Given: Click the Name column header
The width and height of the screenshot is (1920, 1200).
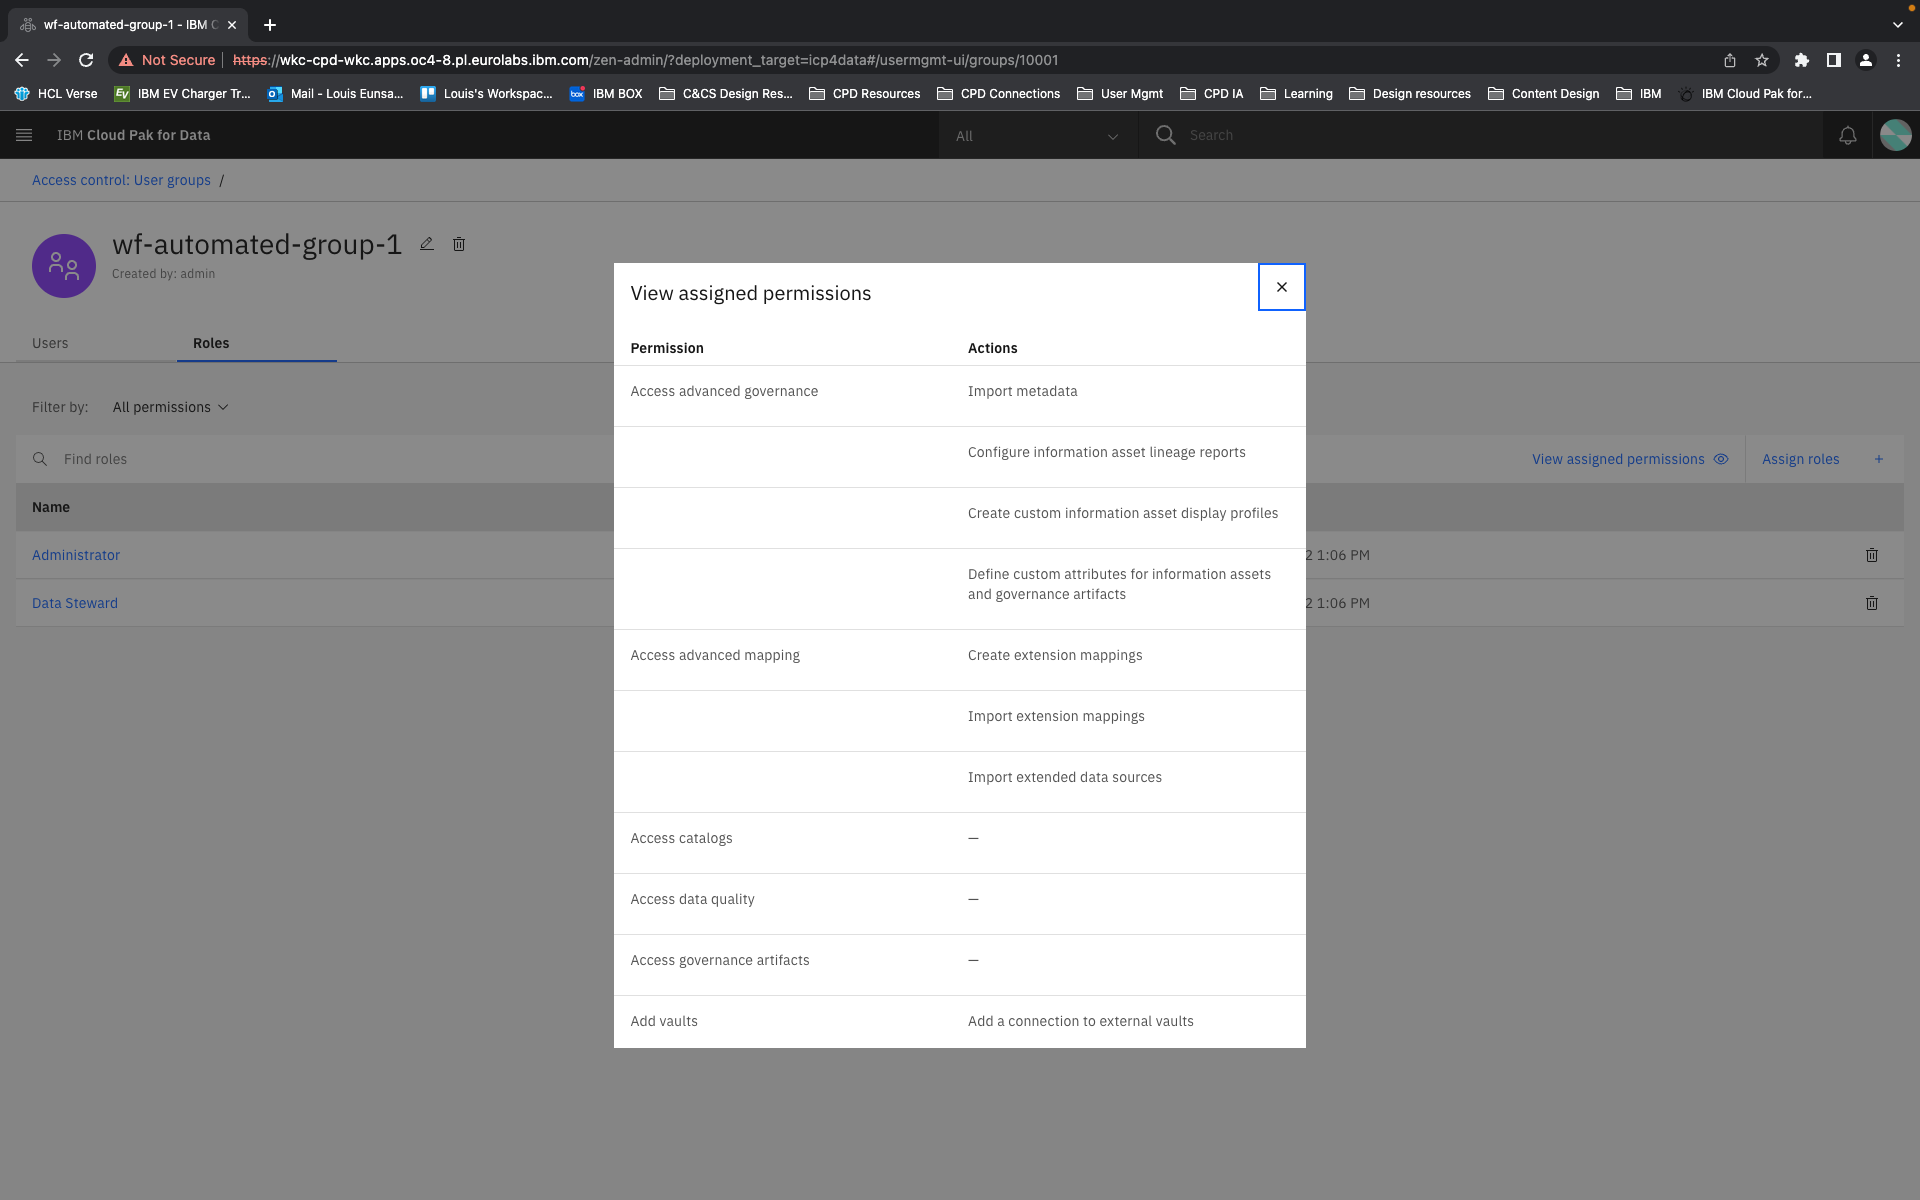Looking at the screenshot, I should (51, 507).
